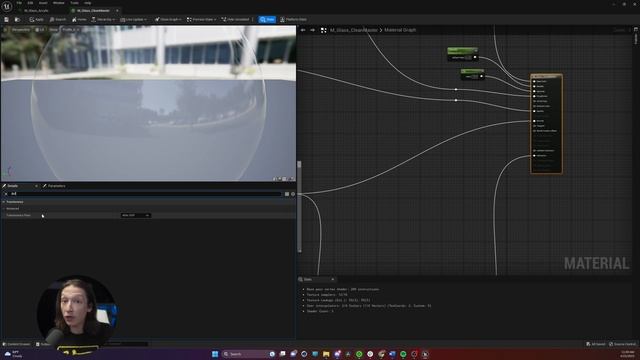Open the Asset menu
Viewport: 640px width, 360px height.
pos(43,3)
